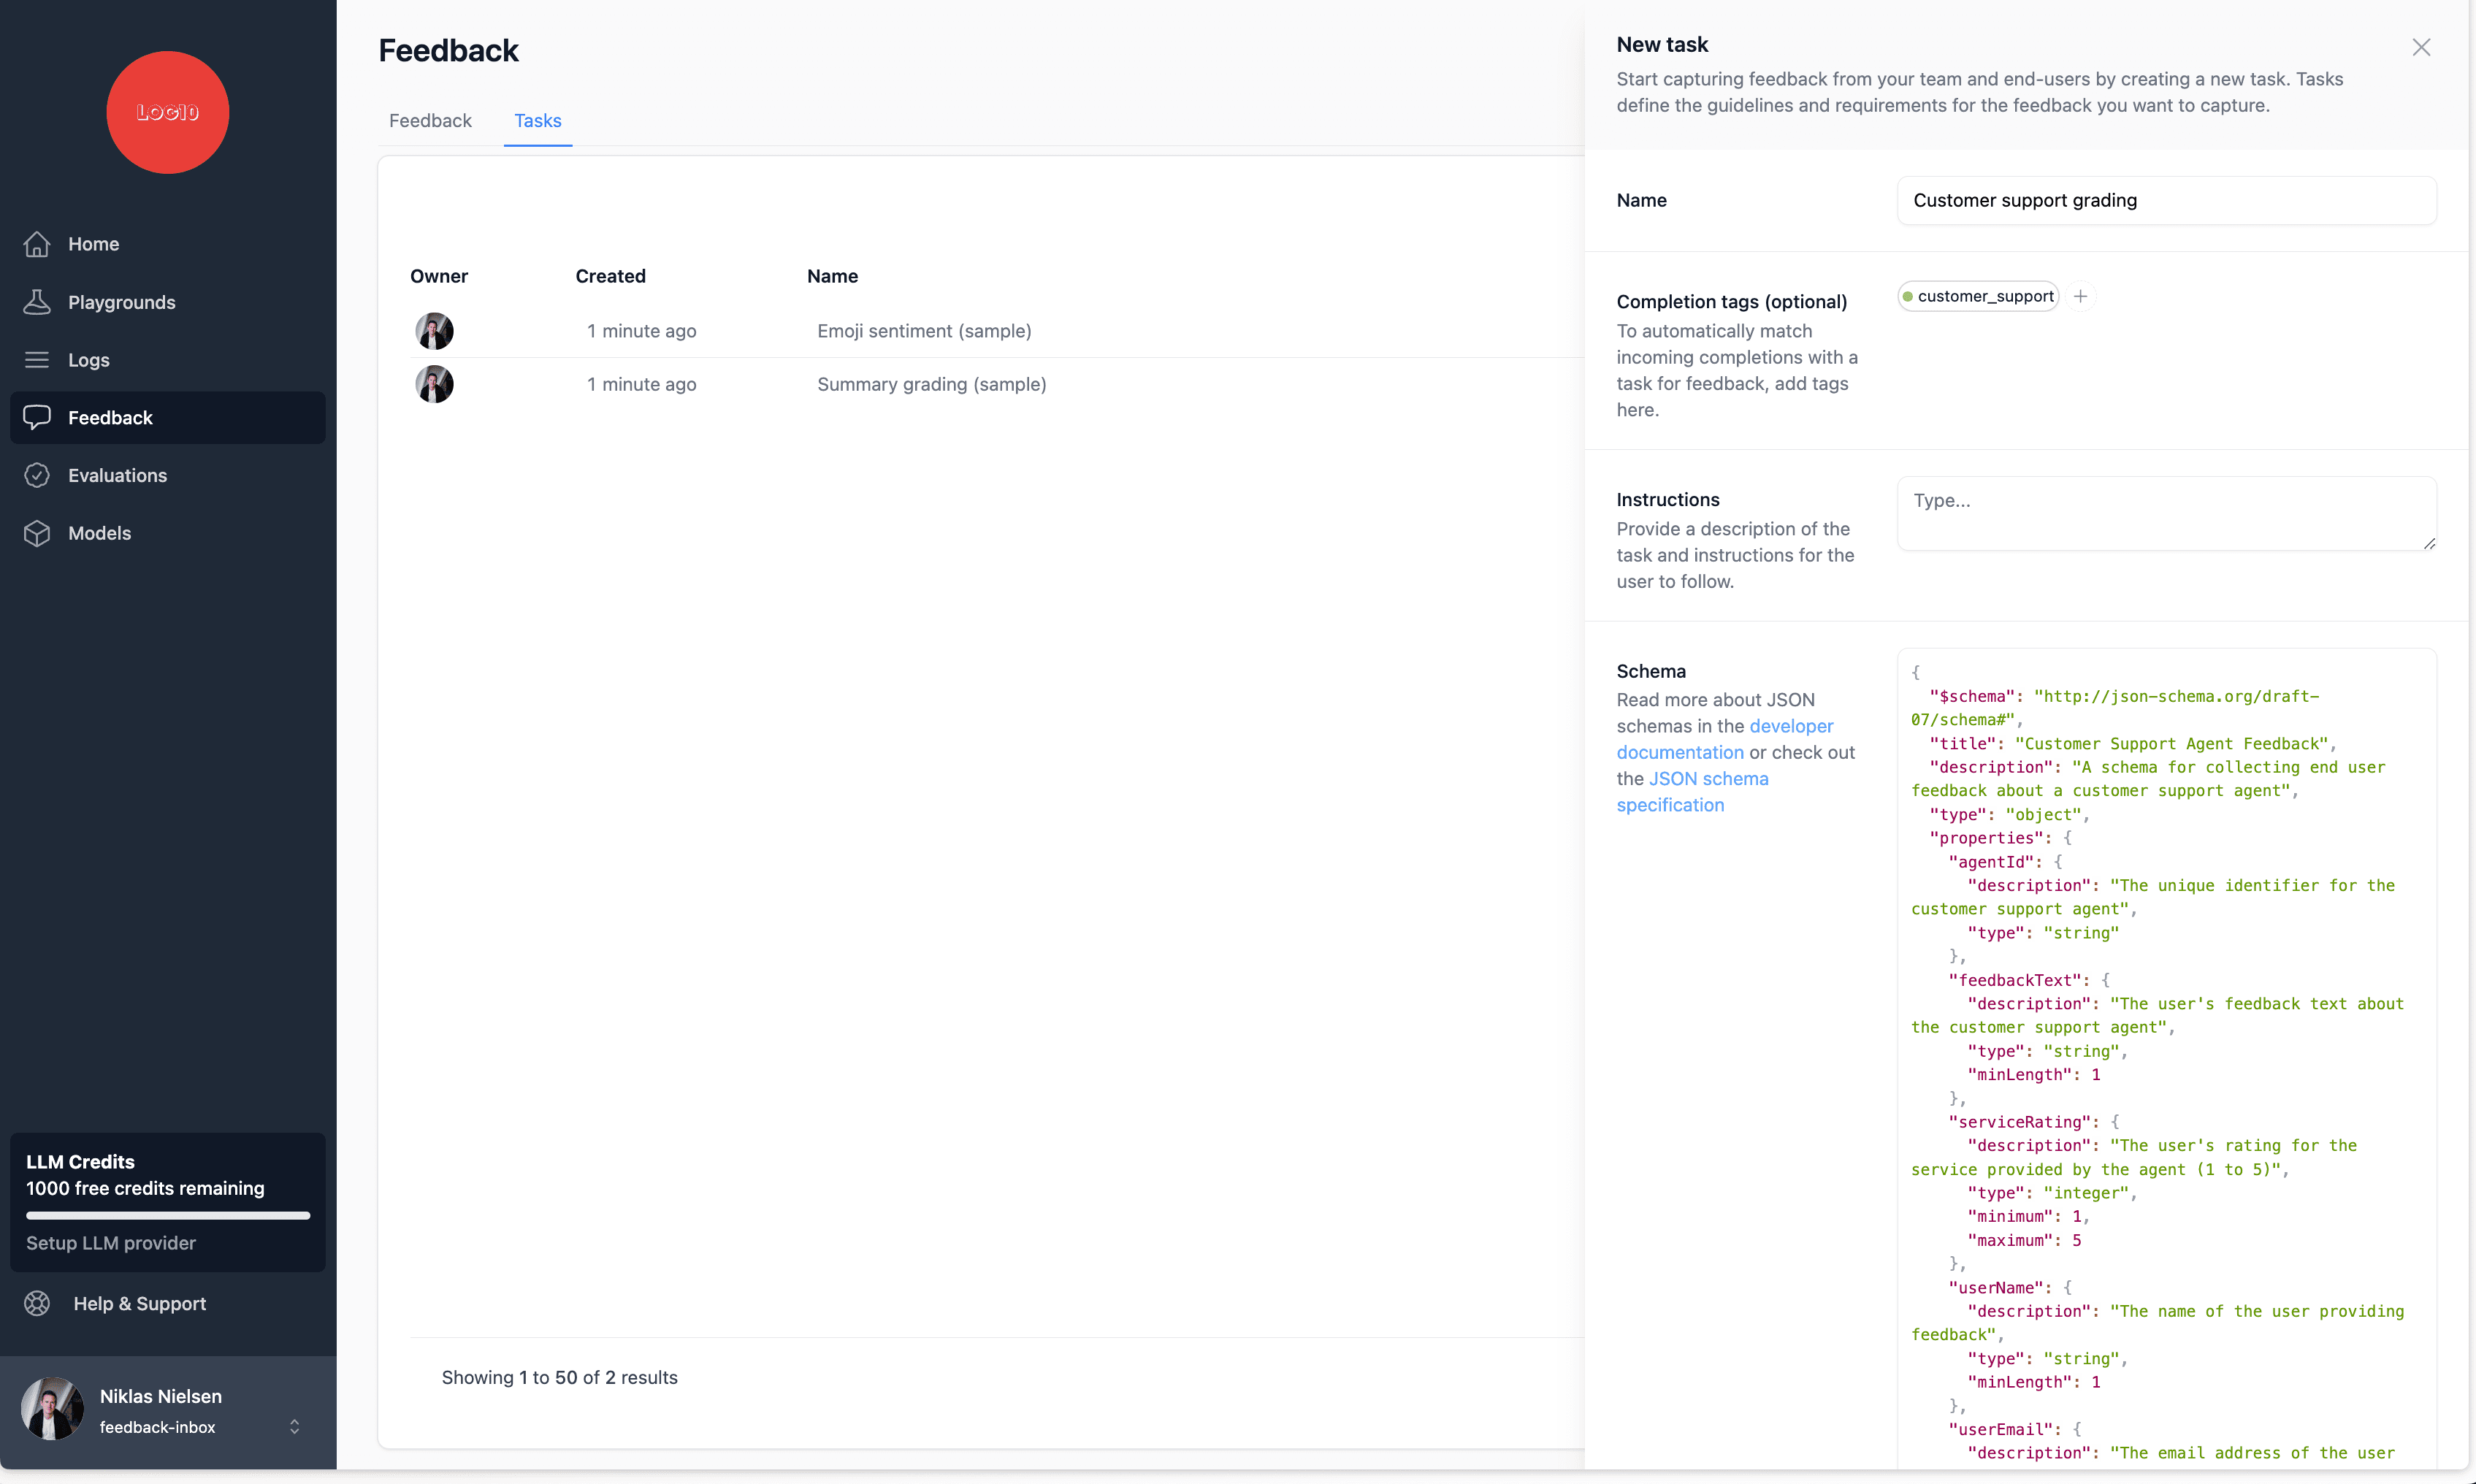Click the "serviceRating" key in schema
Screen dimensions: 2476x1484
coord(2019,1122)
